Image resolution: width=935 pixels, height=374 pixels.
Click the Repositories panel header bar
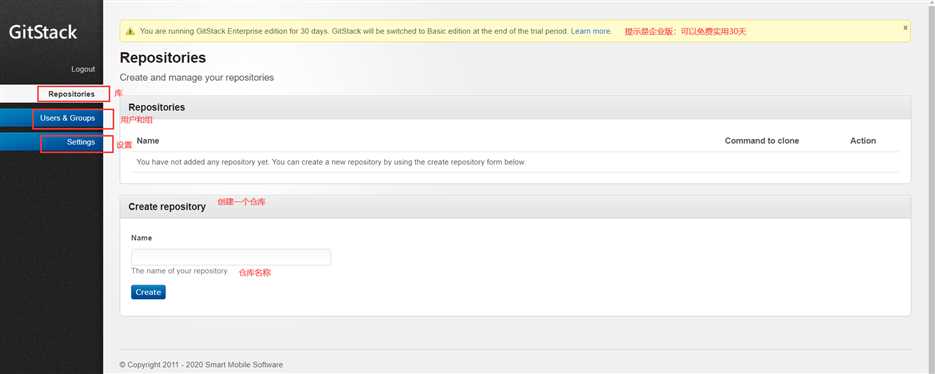point(515,107)
